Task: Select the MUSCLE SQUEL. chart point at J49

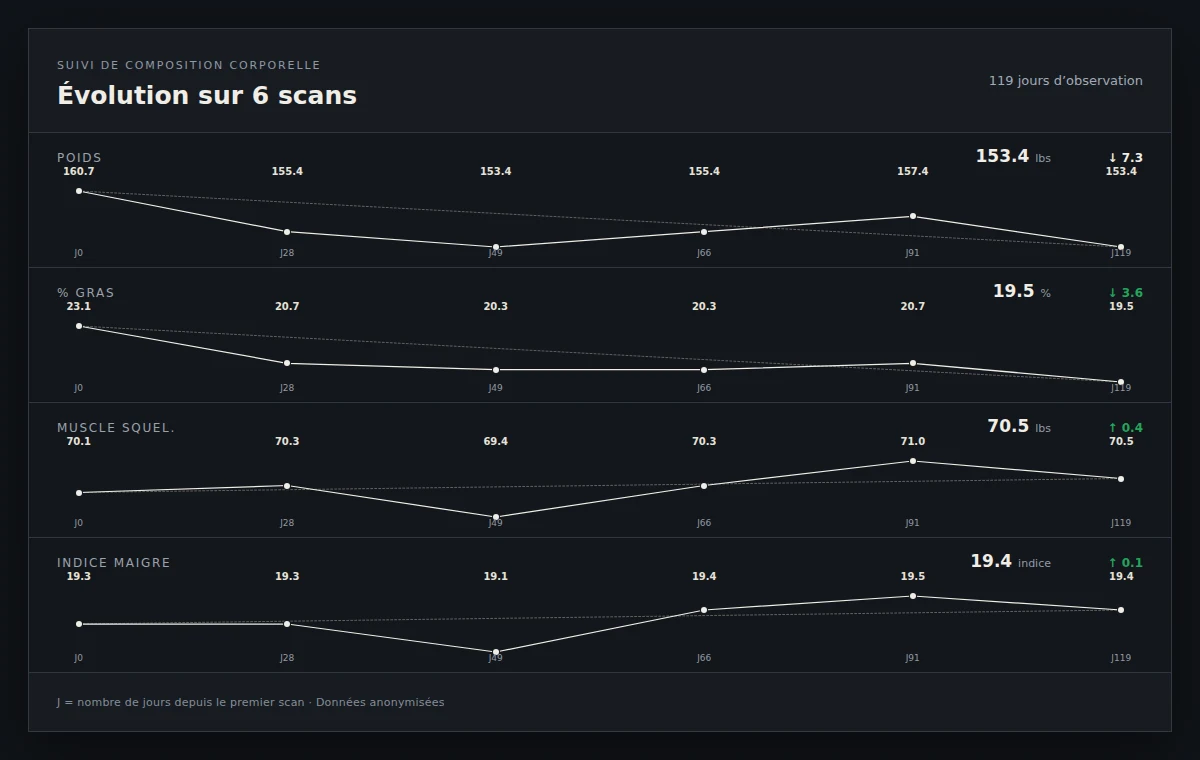Action: pyautogui.click(x=496, y=517)
